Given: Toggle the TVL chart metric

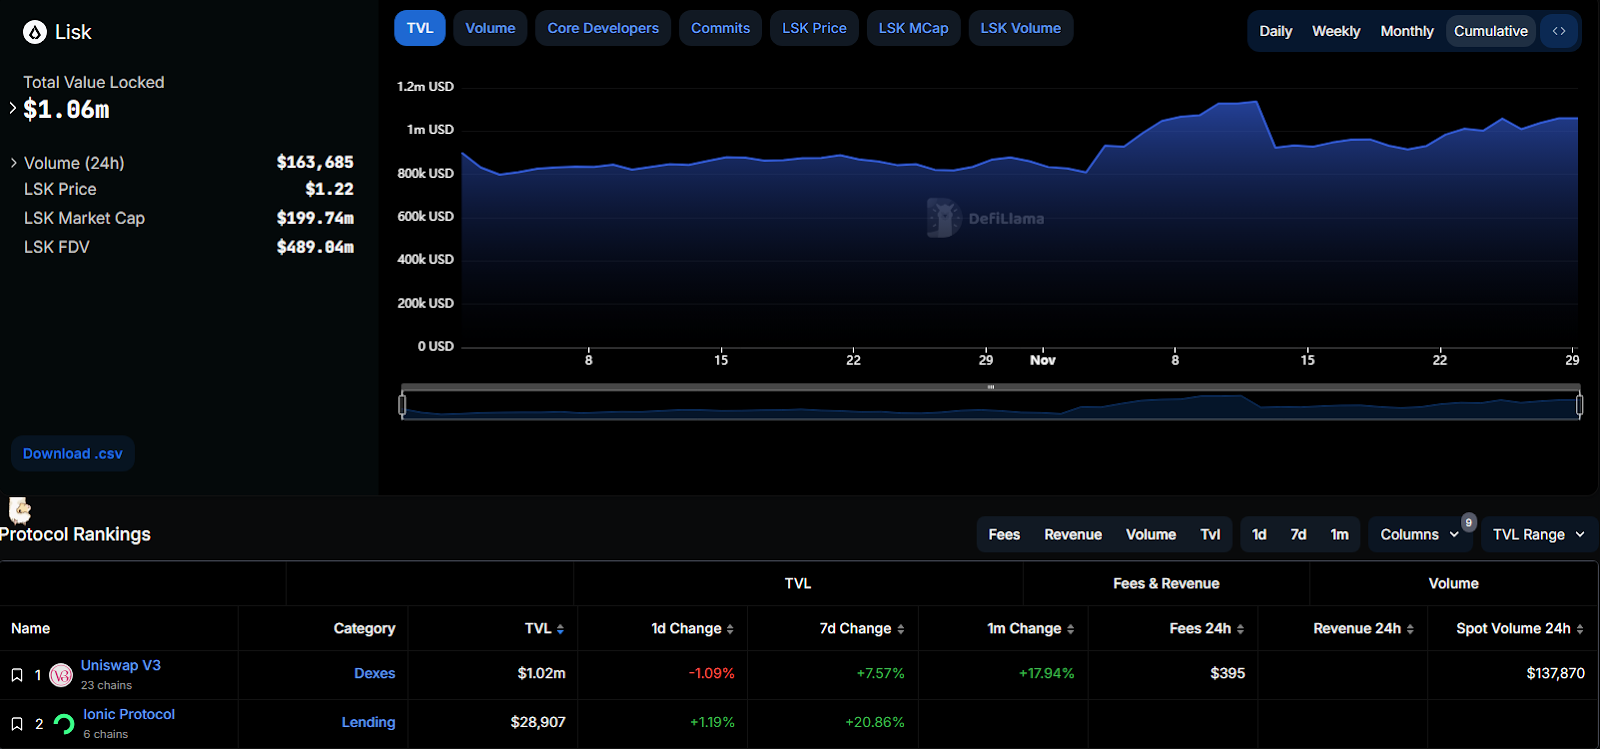Looking at the screenshot, I should coord(420,28).
